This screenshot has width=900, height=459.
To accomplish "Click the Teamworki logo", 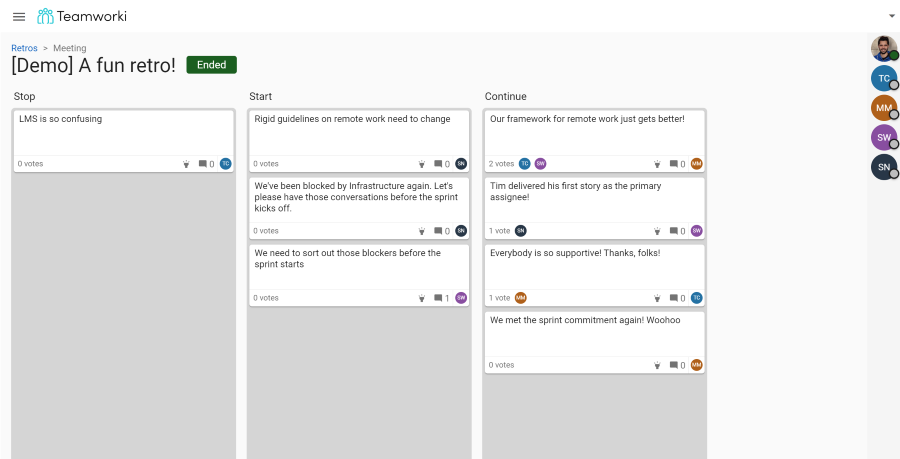I will pos(82,17).
